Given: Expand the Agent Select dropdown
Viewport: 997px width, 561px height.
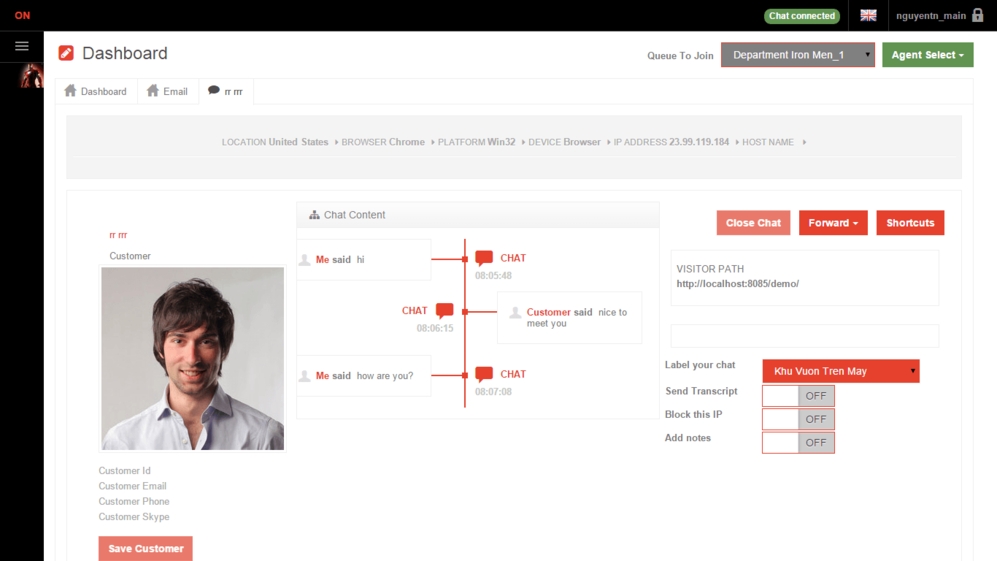Looking at the screenshot, I should pos(927,55).
